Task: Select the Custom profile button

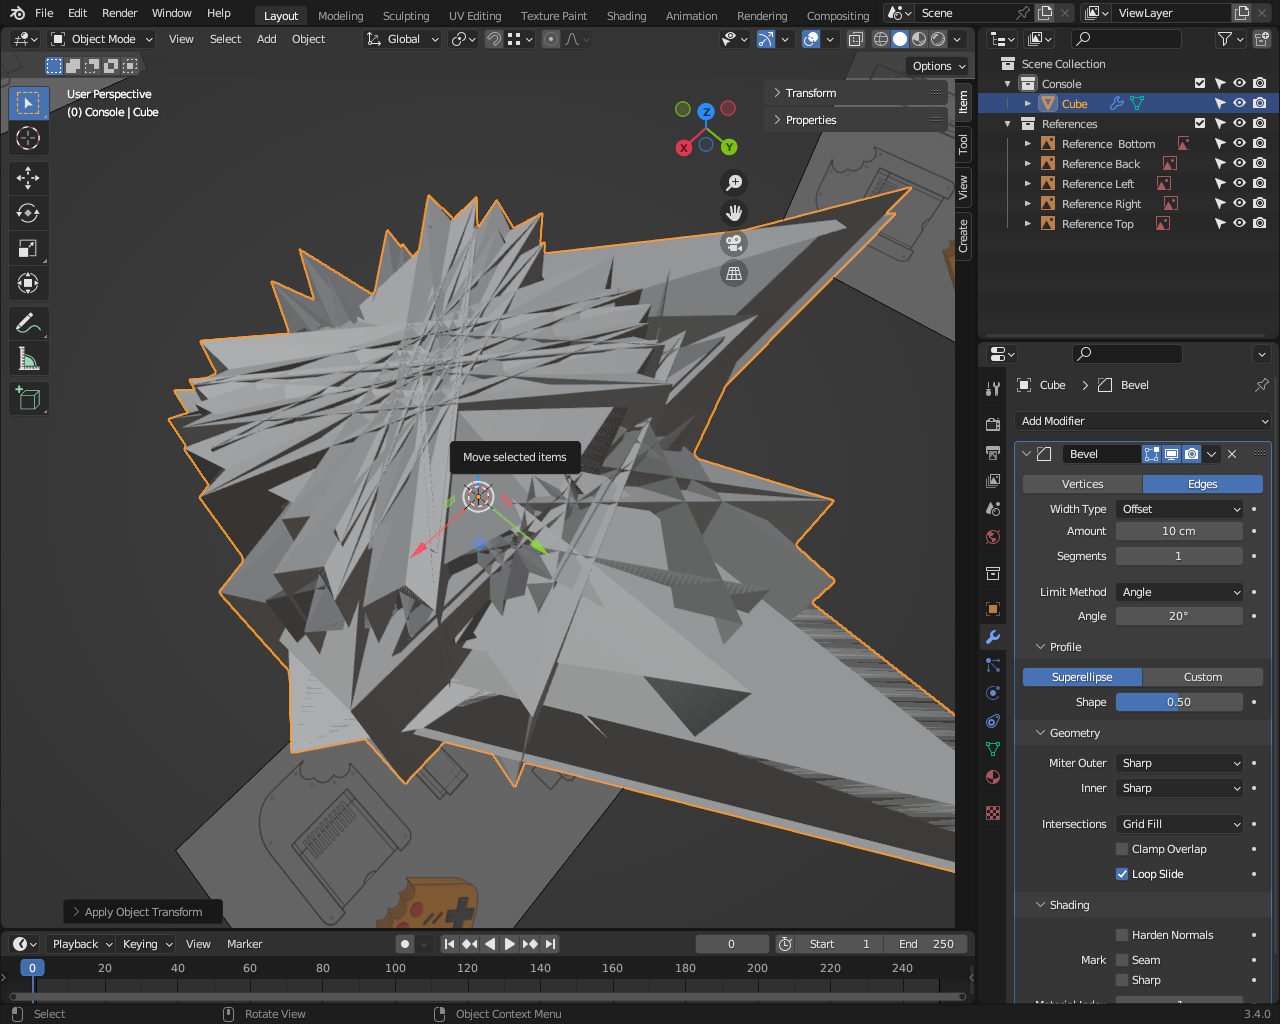Action: click(1202, 677)
